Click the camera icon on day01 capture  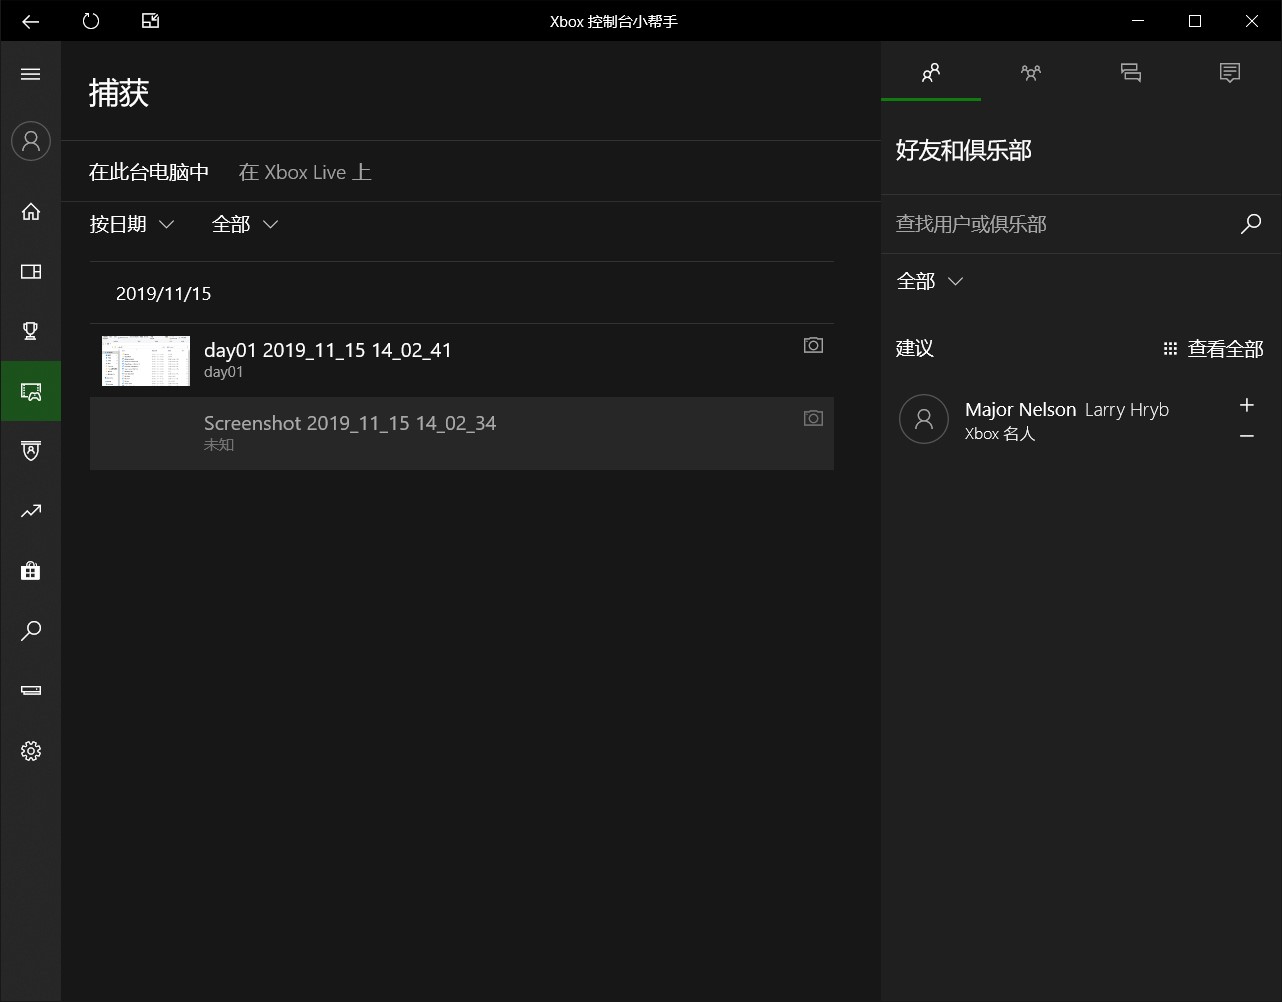point(813,345)
